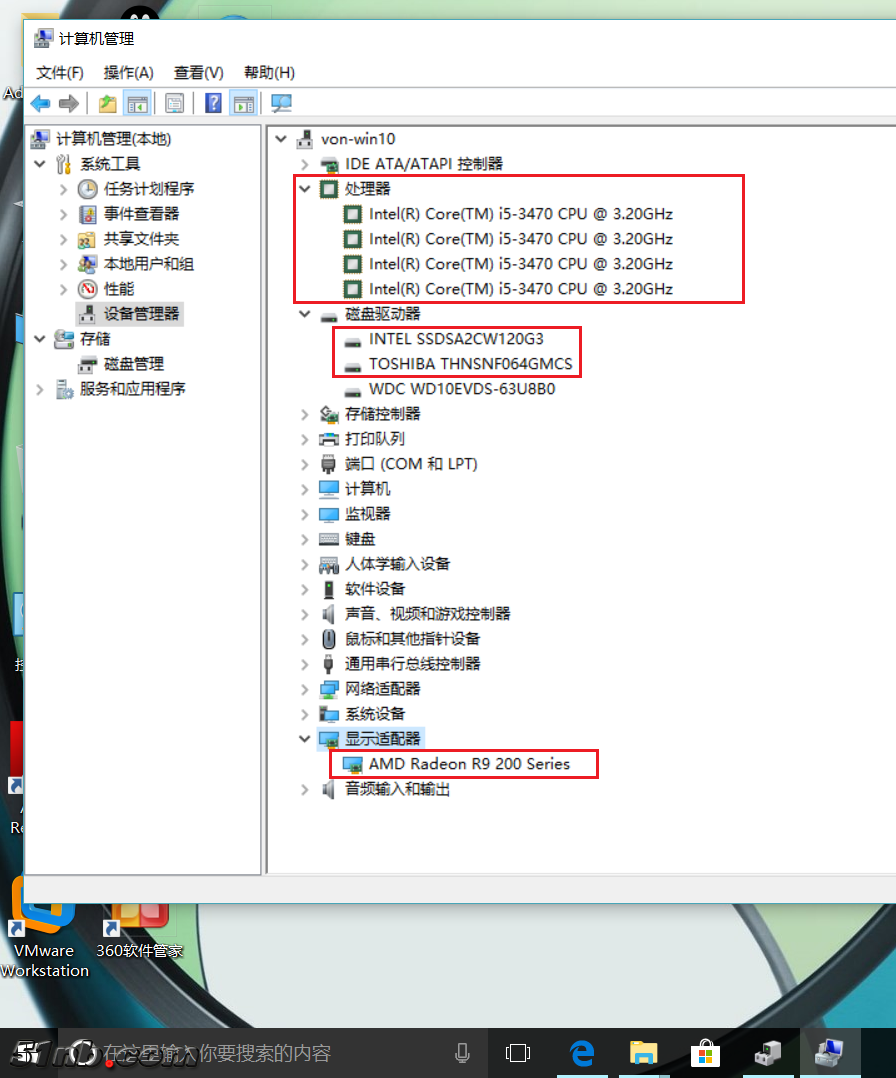Click the taskbar search input box
This screenshot has width=896, height=1078.
click(x=272, y=1053)
